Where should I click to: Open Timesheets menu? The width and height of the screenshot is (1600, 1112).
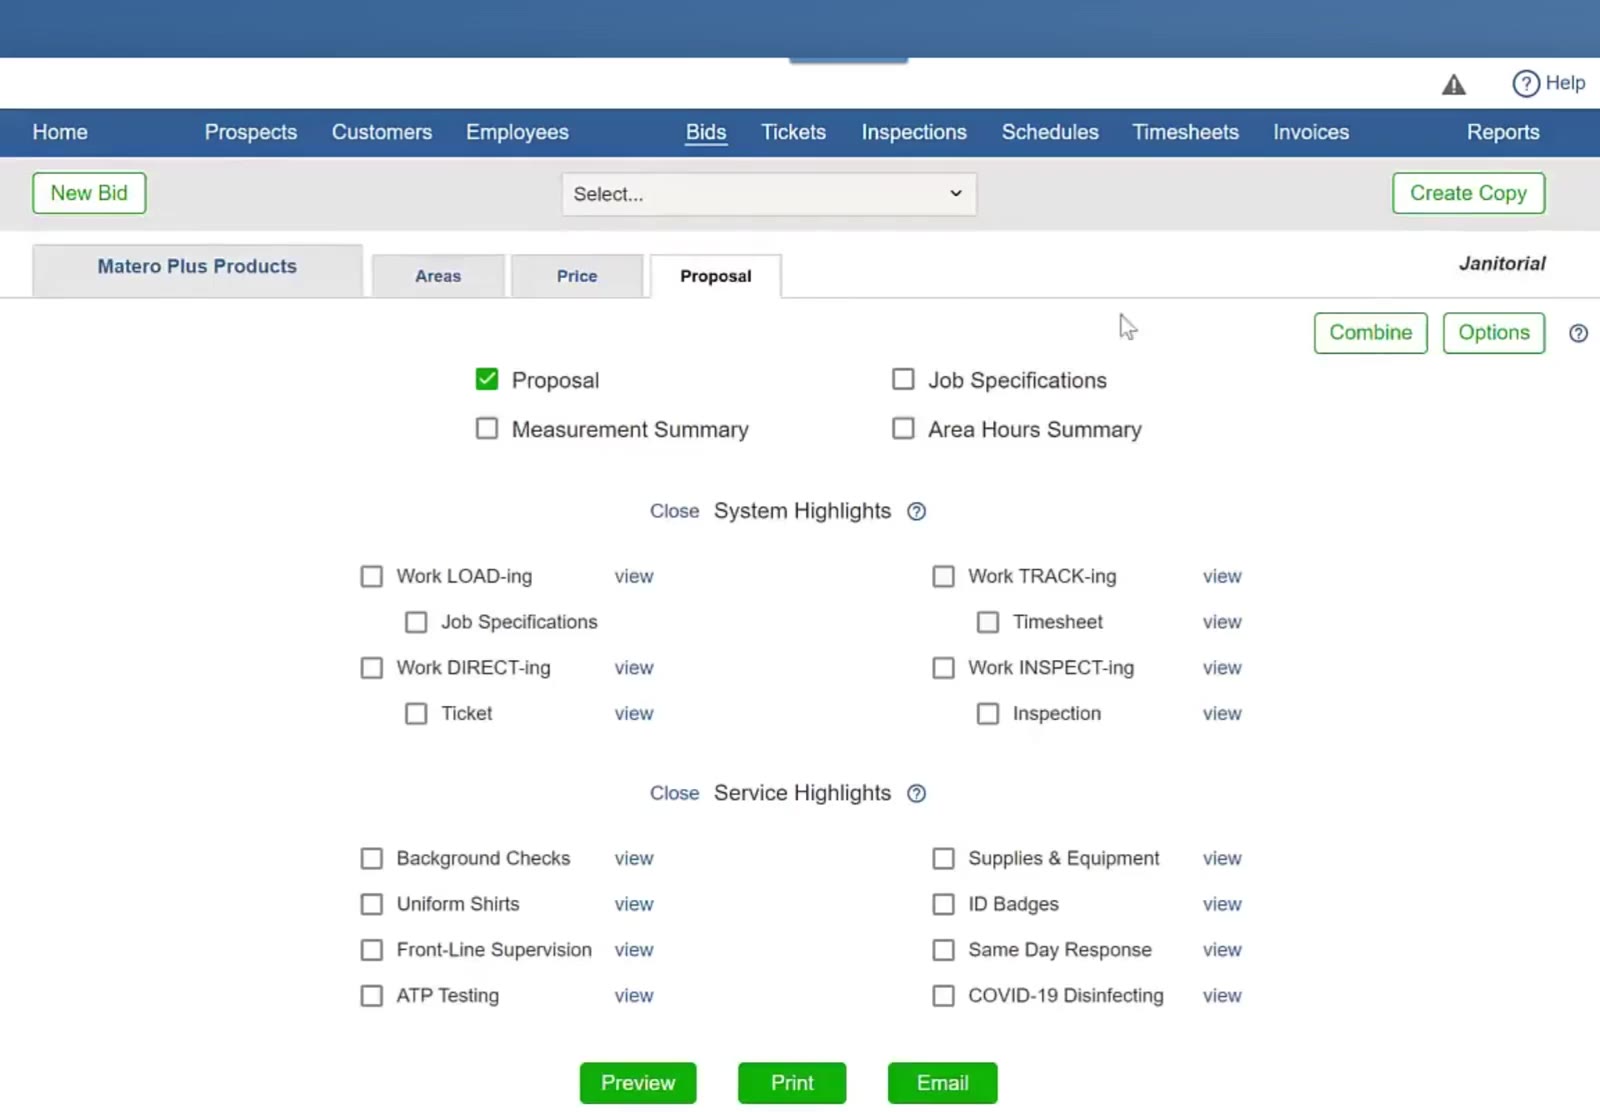[x=1185, y=132]
